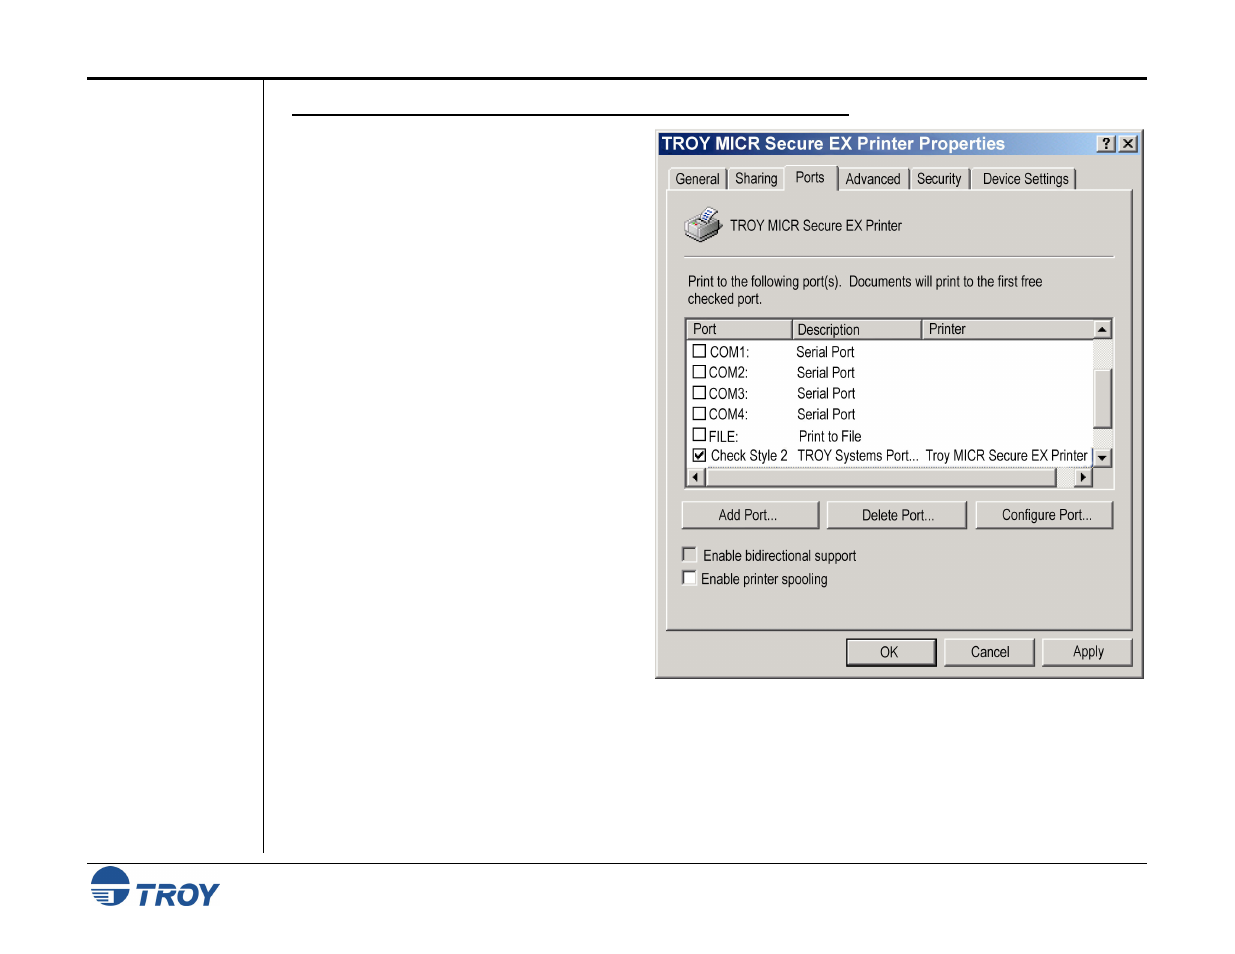Select the 'Serial Port' text in COM1 row
The width and height of the screenshot is (1235, 954).
click(x=825, y=352)
